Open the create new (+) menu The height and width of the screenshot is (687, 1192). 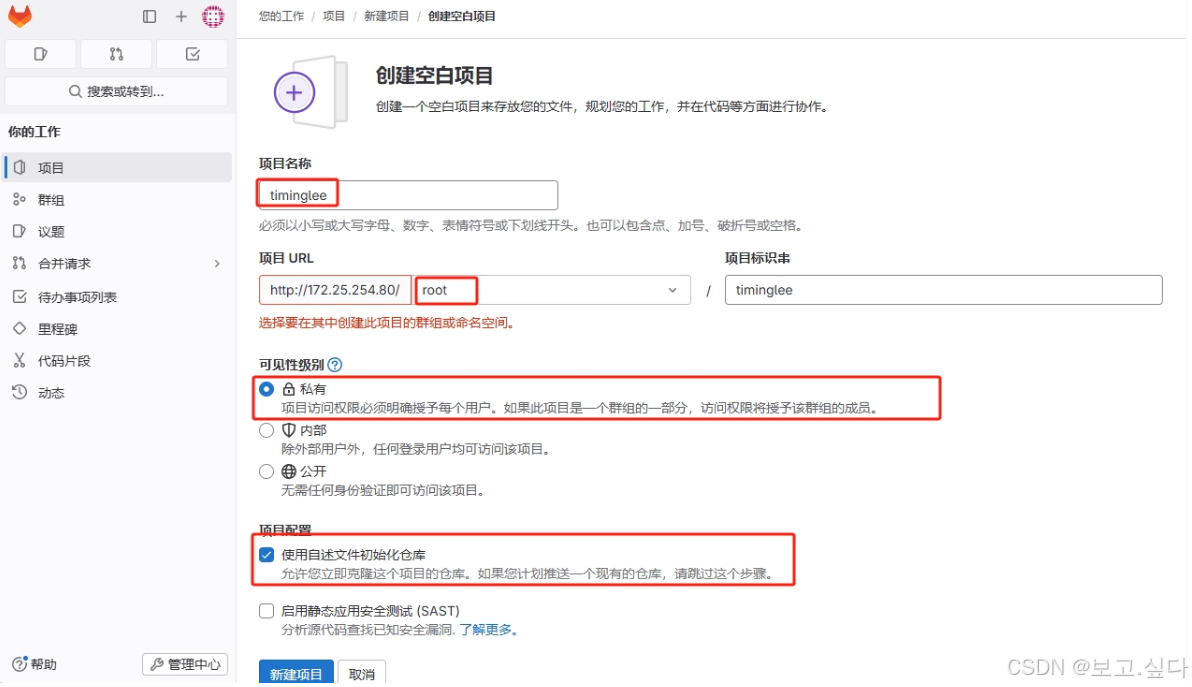coord(183,16)
